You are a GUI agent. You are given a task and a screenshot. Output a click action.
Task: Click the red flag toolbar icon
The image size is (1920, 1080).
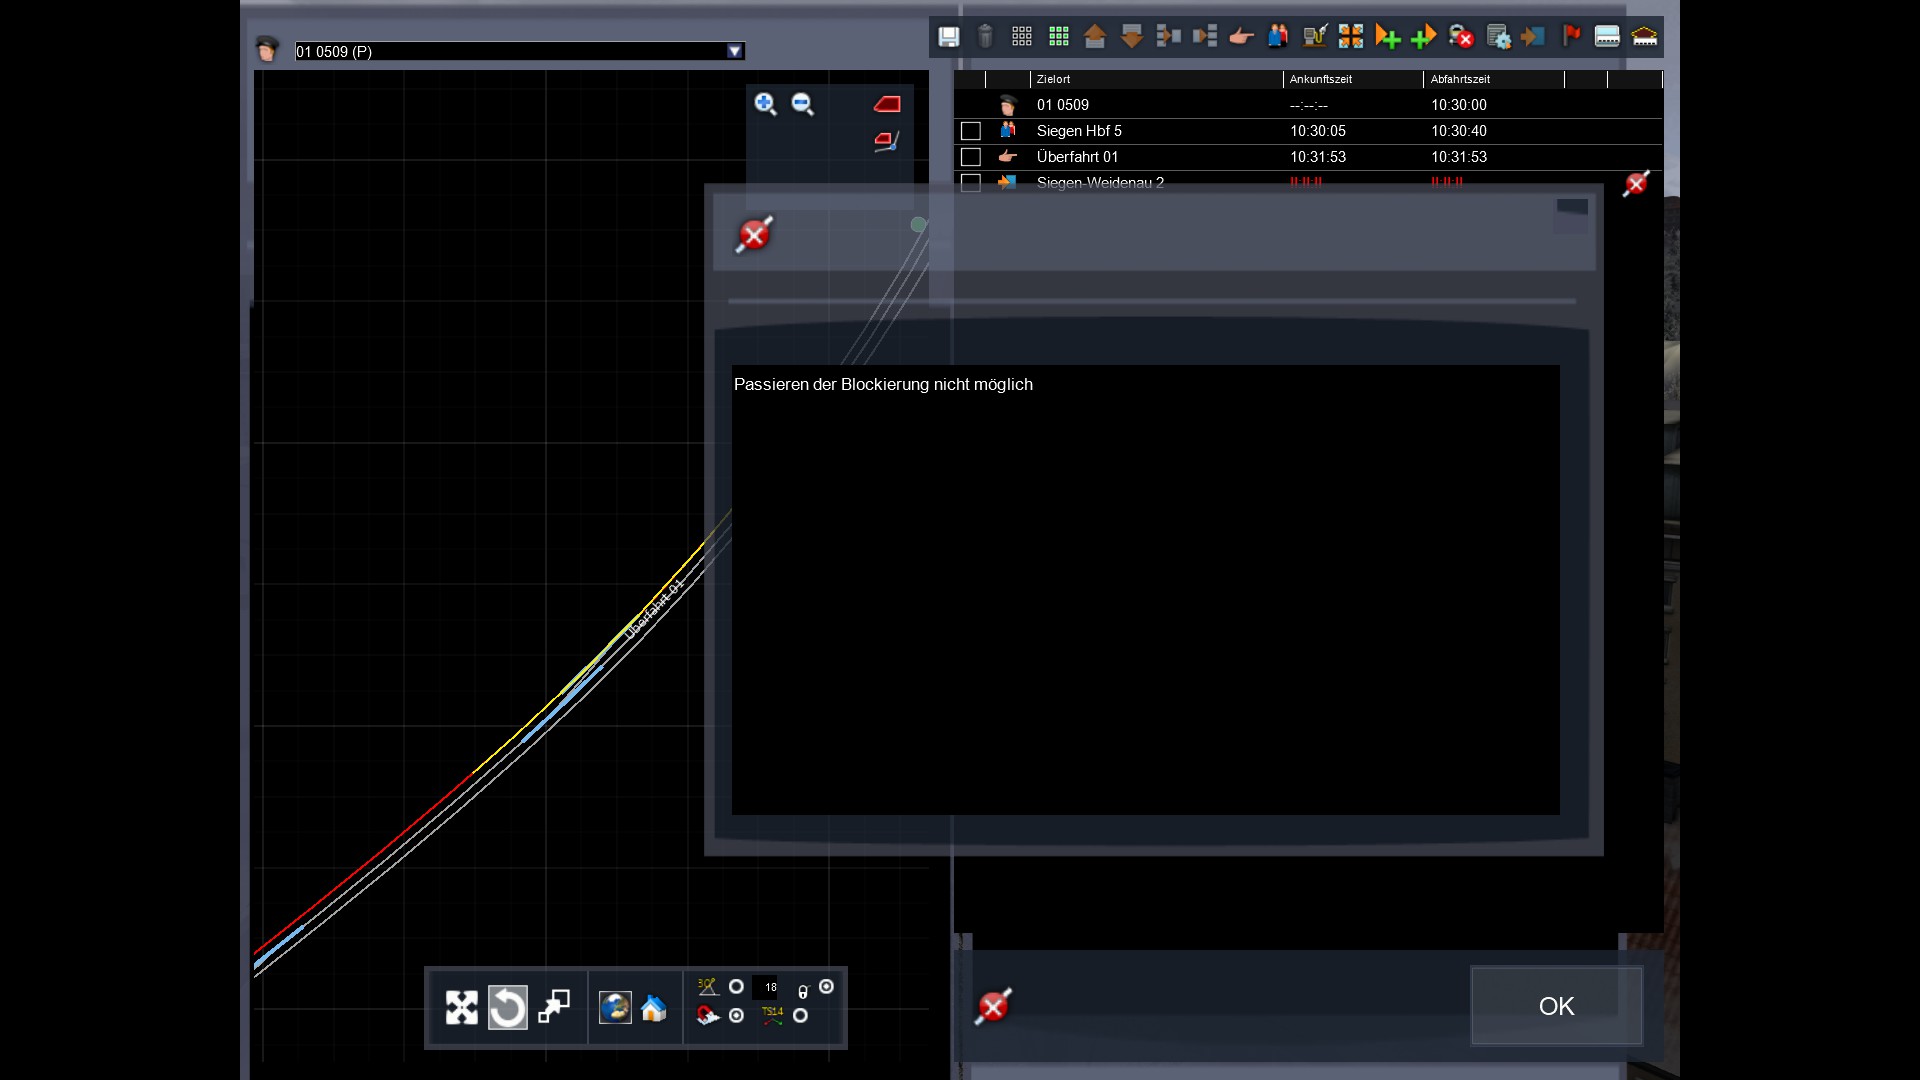(1571, 36)
